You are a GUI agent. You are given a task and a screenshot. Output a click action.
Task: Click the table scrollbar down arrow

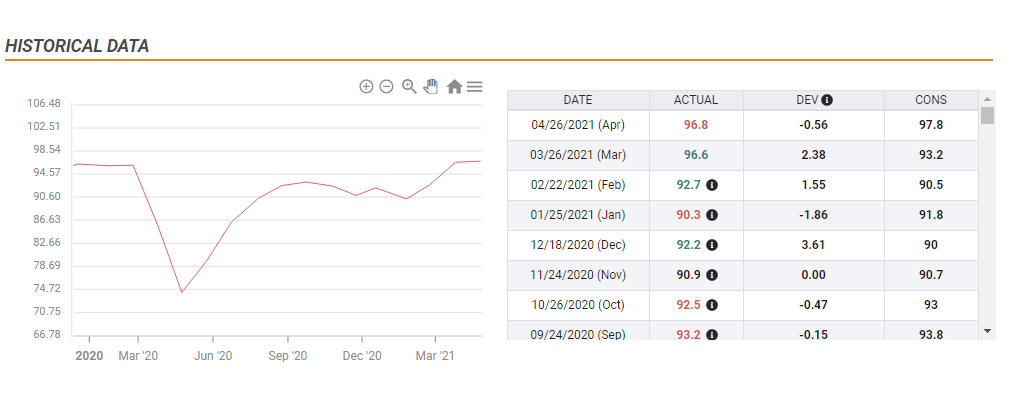point(987,331)
